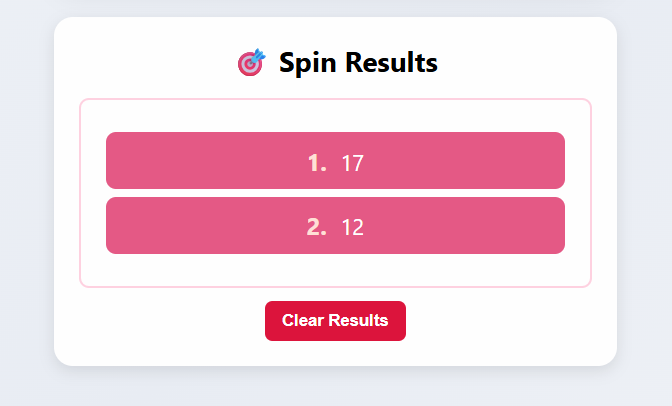Click the word "Clear" on the red button
The image size is (672, 406).
tap(302, 321)
